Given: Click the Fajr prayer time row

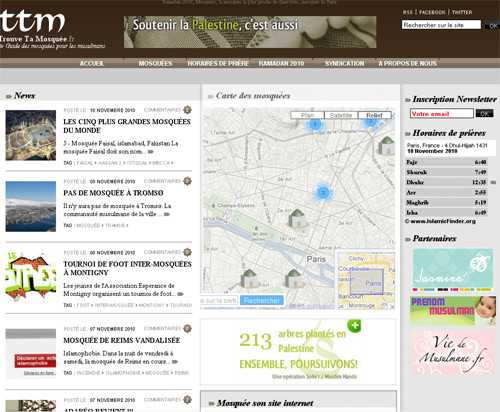Looking at the screenshot, I should tap(447, 162).
